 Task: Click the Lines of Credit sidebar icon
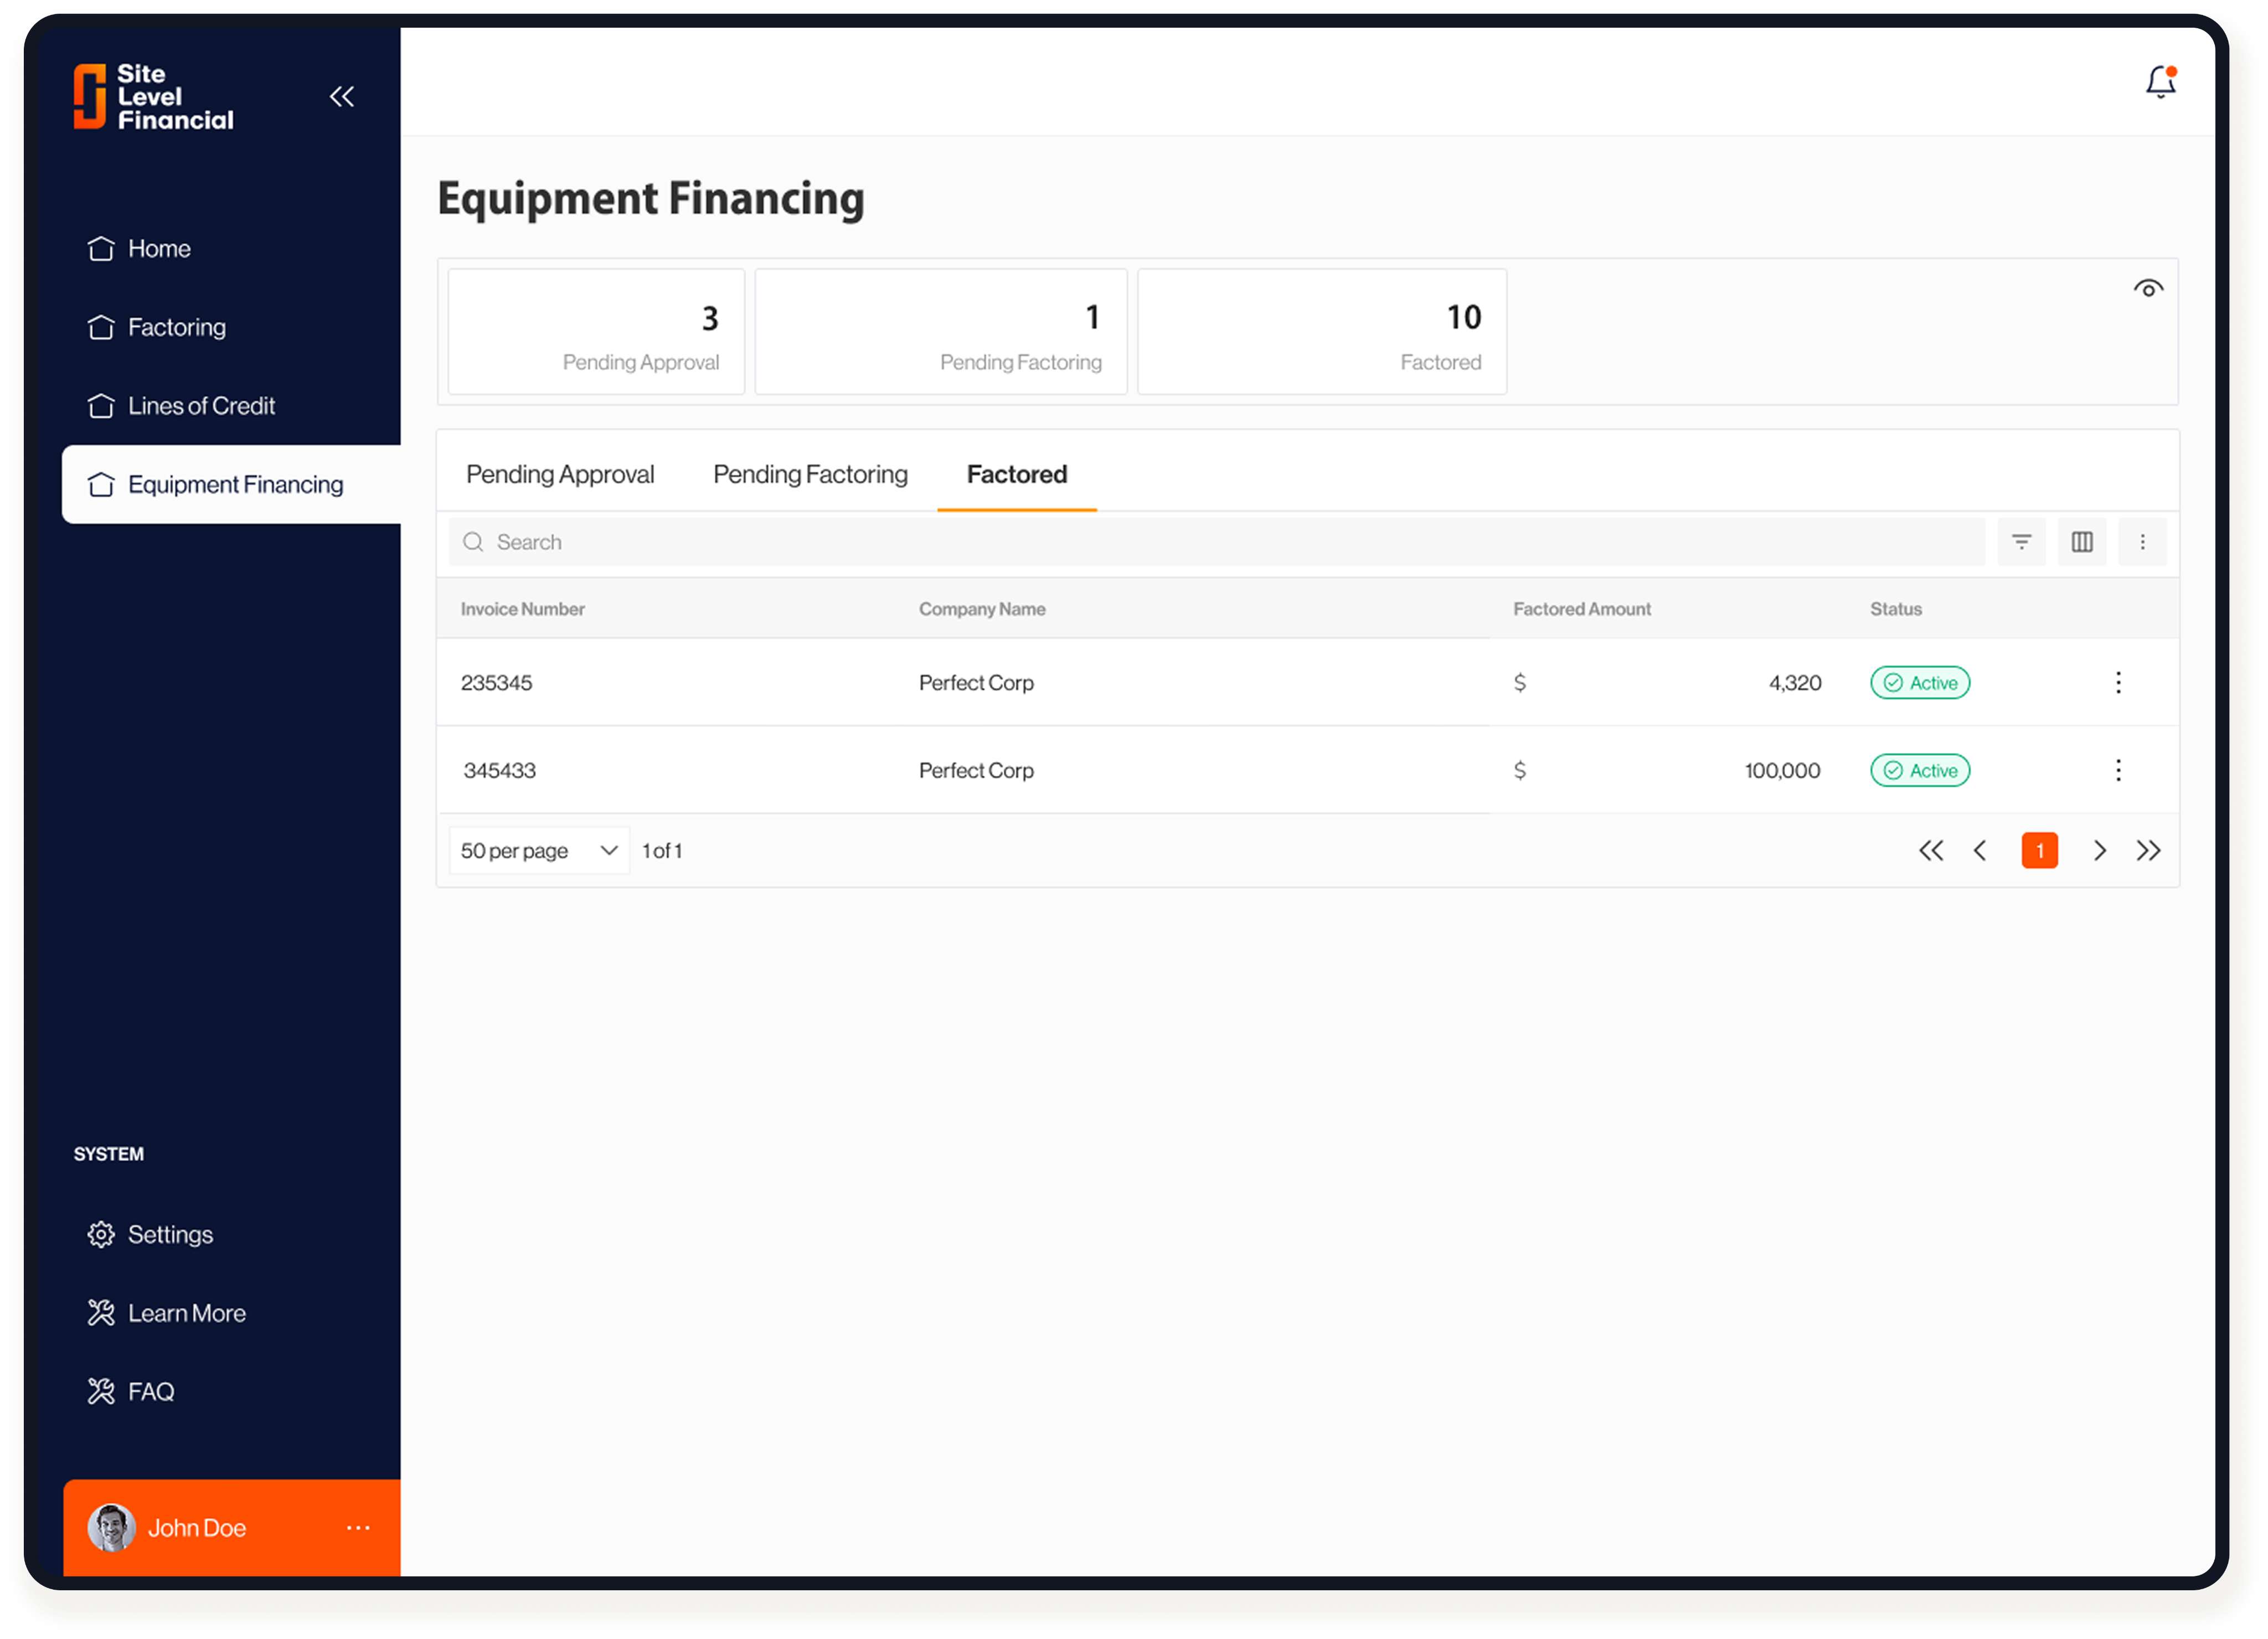[x=101, y=405]
